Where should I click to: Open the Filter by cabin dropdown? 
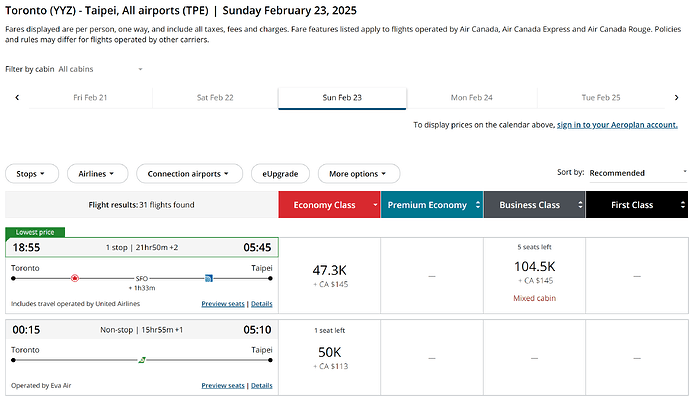pyautogui.click(x=101, y=69)
